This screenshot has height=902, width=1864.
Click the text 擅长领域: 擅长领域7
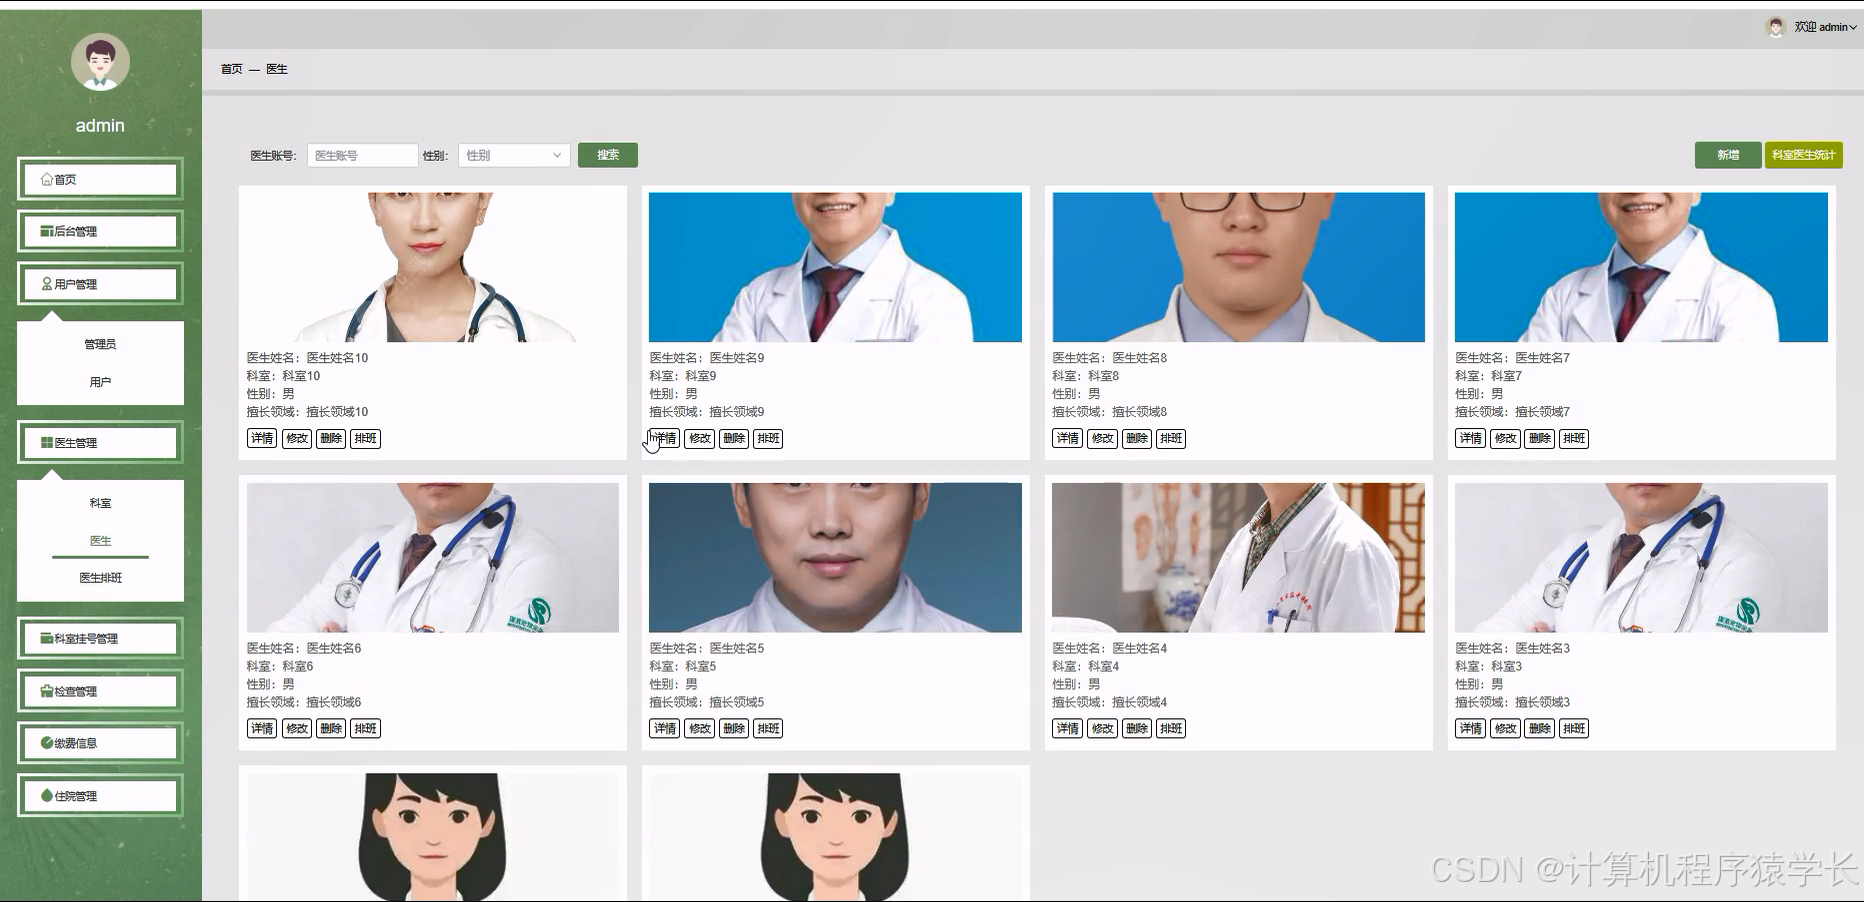pos(1513,412)
